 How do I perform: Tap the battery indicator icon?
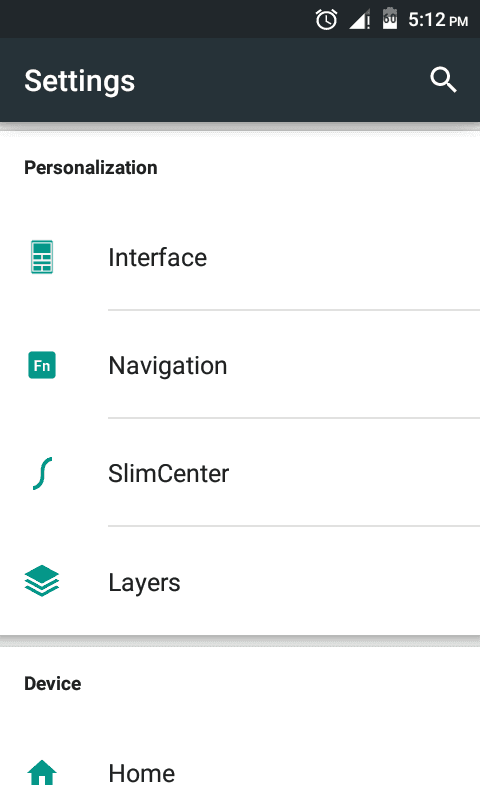click(x=390, y=18)
